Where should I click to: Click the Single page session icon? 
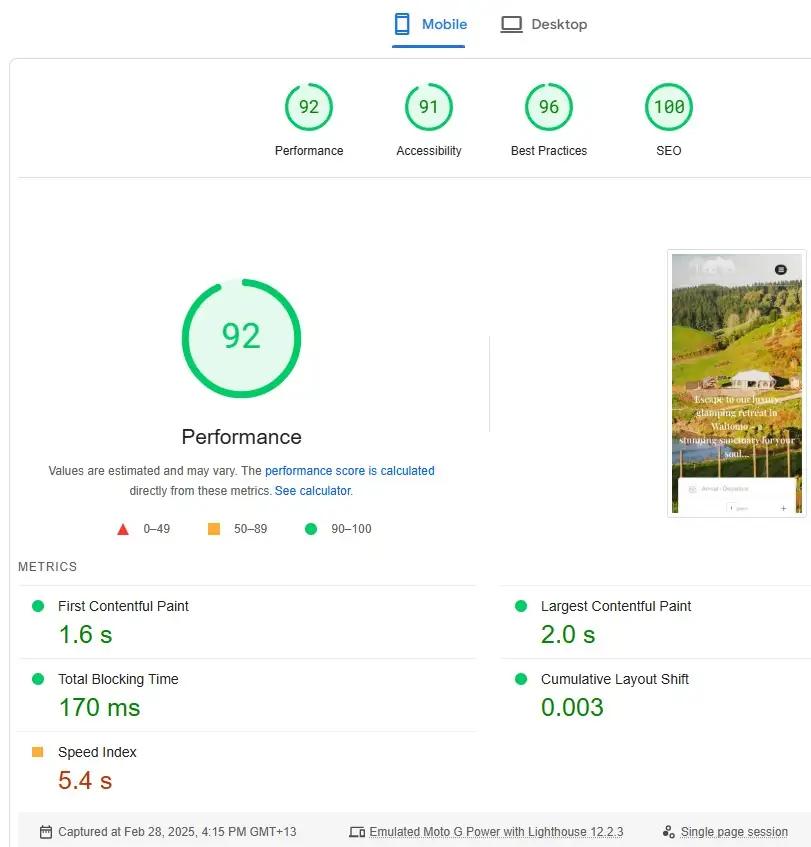(x=668, y=831)
